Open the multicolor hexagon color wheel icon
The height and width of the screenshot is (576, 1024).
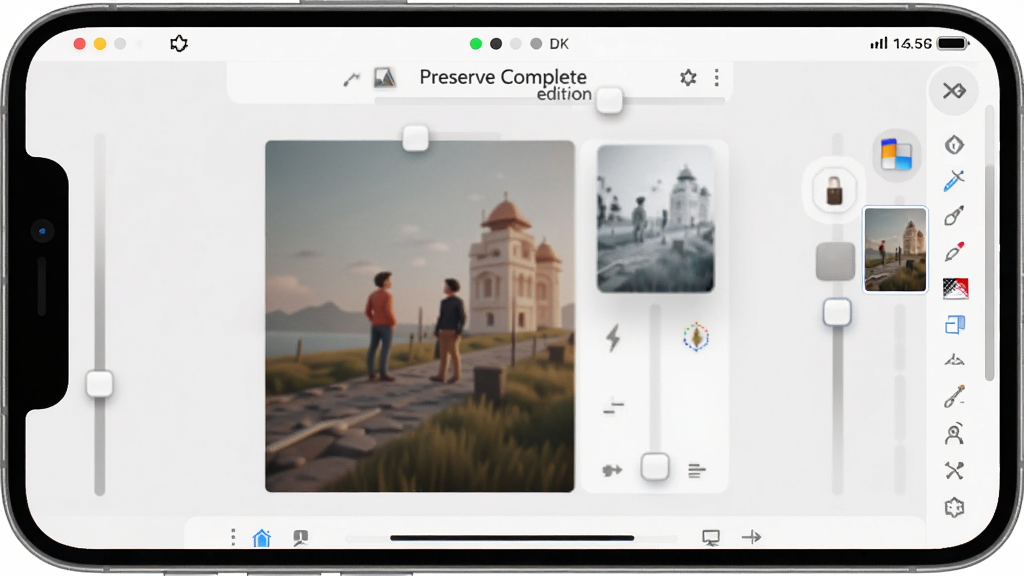pyautogui.click(x=696, y=337)
